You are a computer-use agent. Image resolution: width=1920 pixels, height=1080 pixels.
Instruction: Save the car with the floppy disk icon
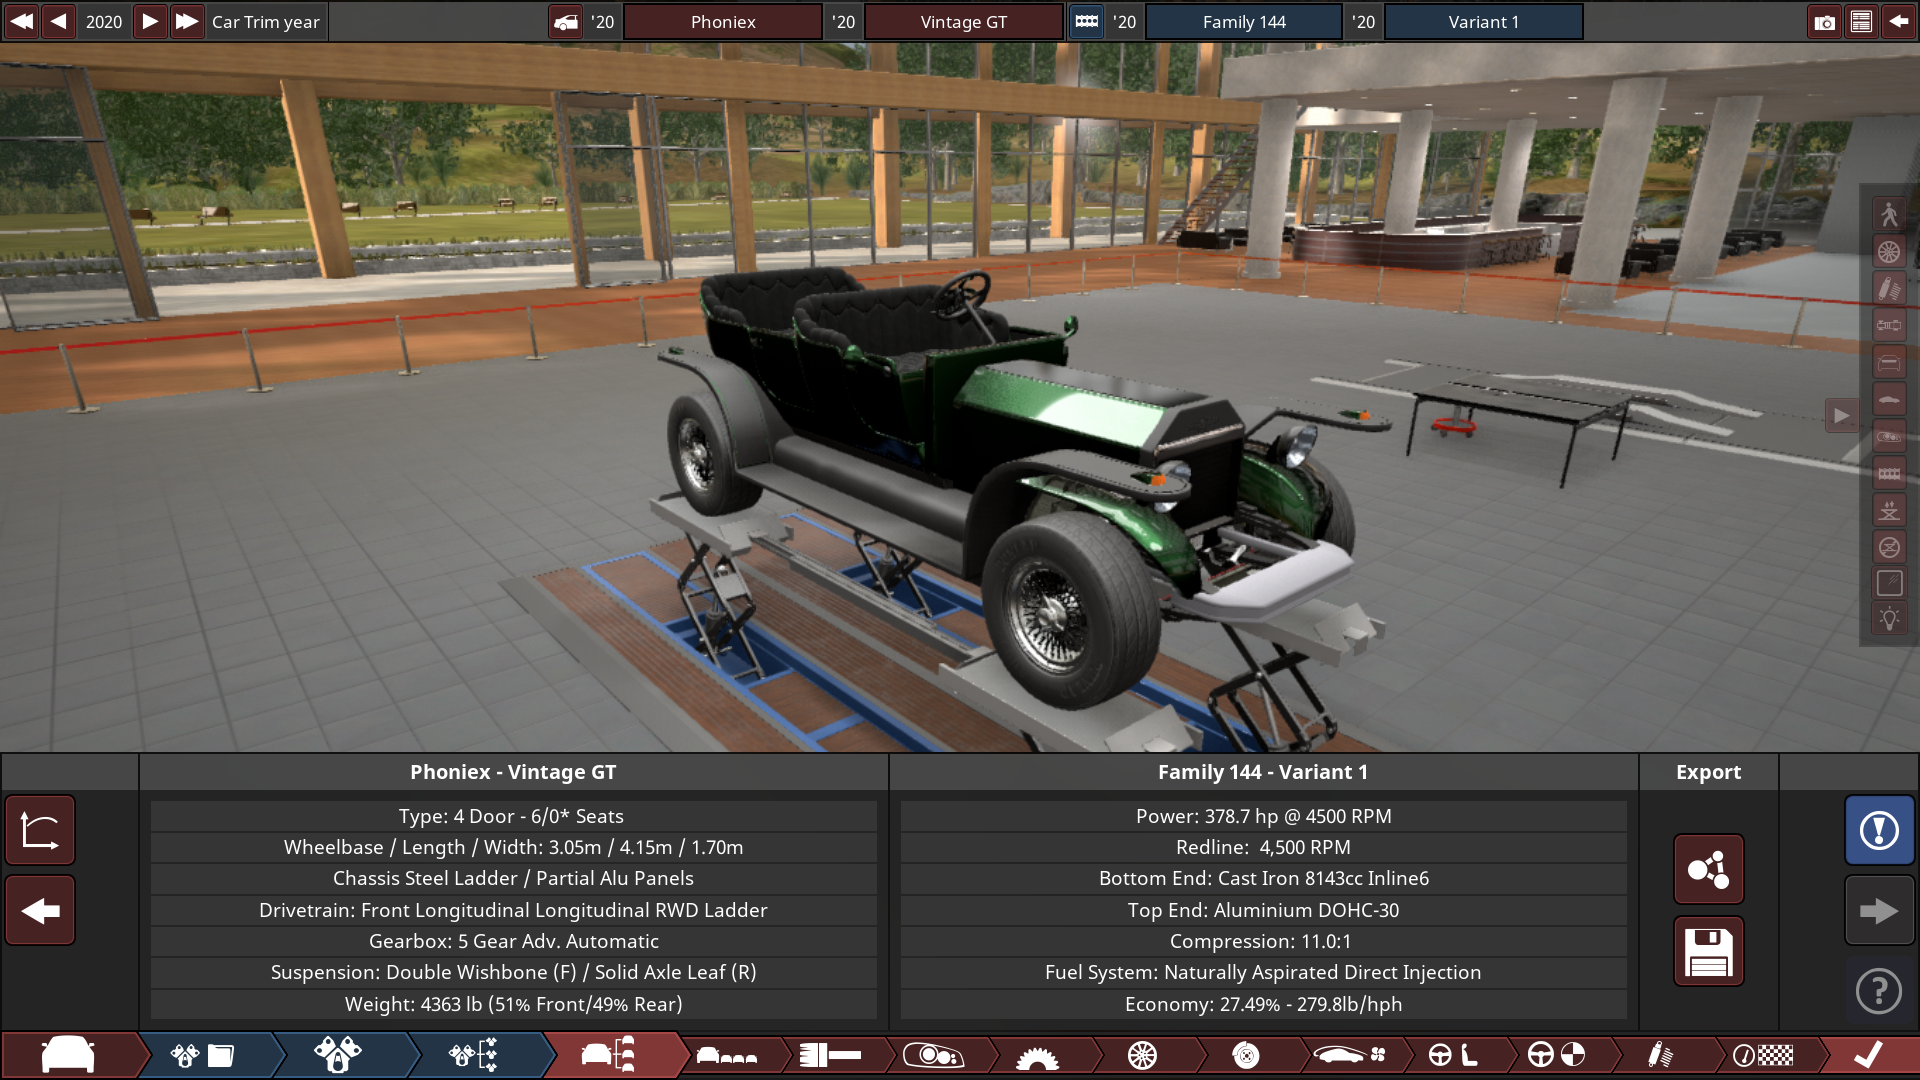click(1708, 951)
